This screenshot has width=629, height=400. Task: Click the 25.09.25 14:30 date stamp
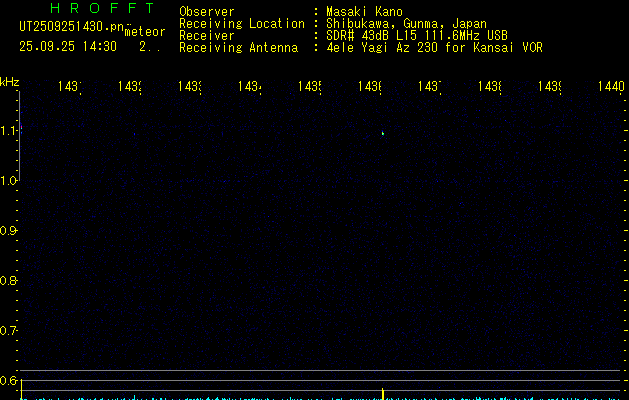[x=68, y=46]
